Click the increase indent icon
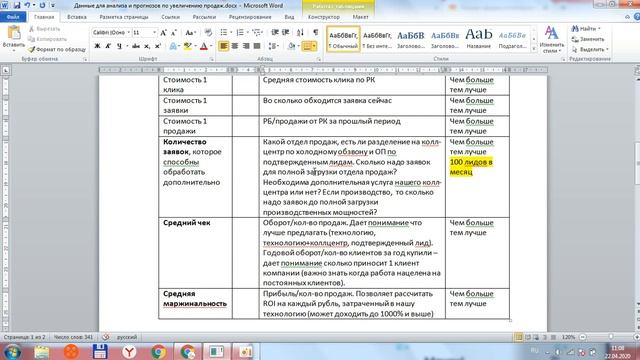Viewport: 640px width, 360px height. (x=286, y=33)
